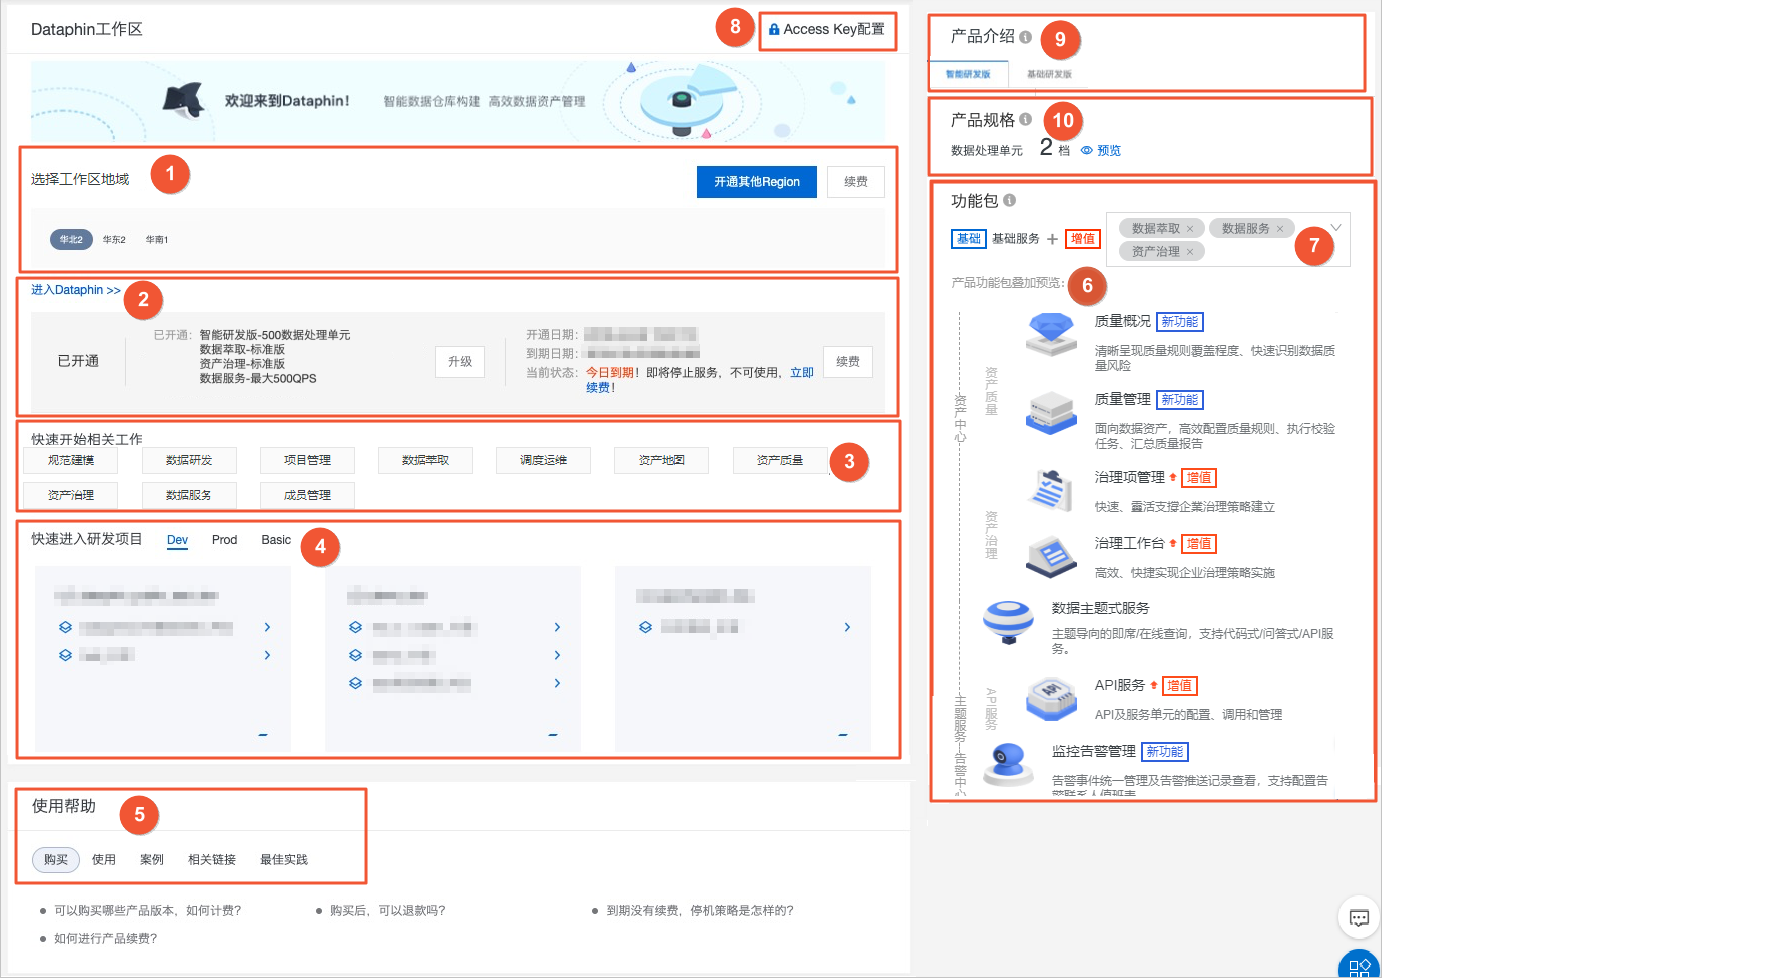Click the layers icon in the rightmost project card
Viewport: 1786px width, 979px height.
pyautogui.click(x=645, y=627)
